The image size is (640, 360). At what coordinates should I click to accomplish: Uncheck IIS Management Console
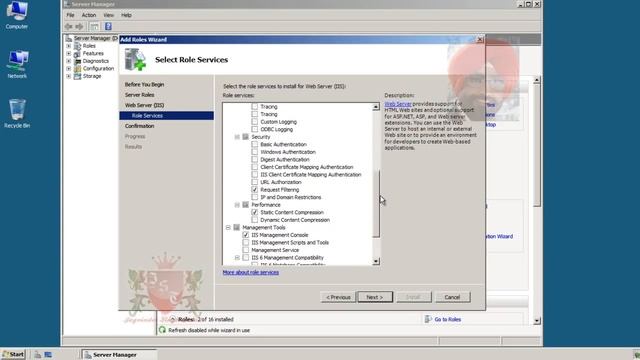click(x=246, y=235)
